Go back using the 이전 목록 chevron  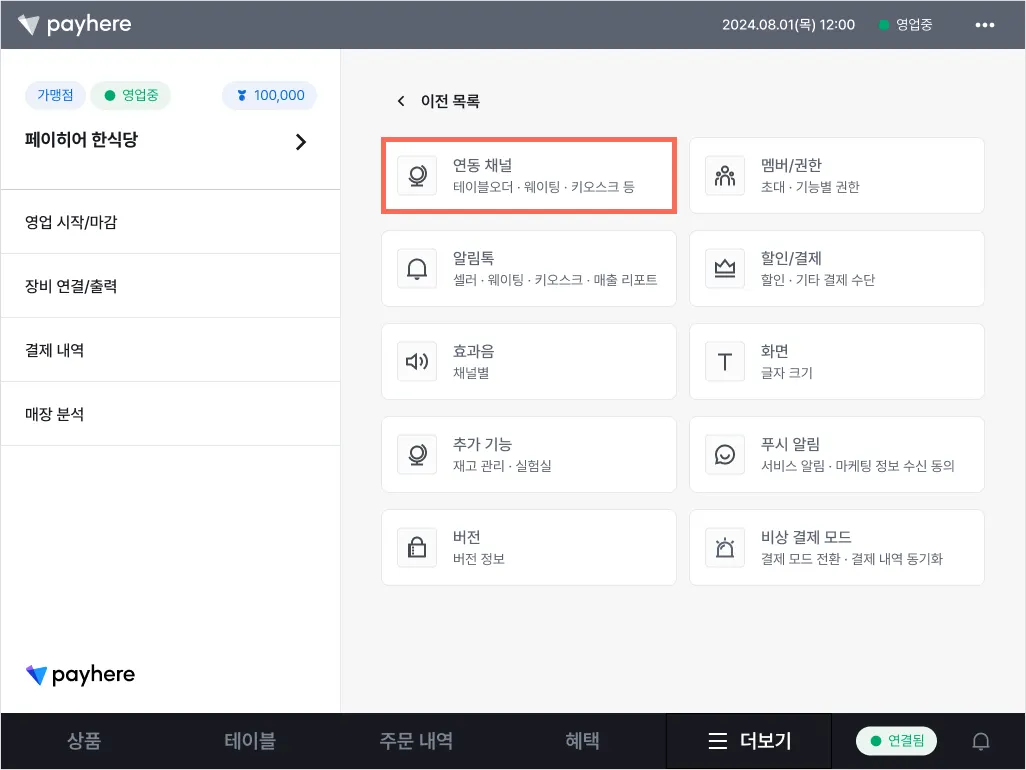[x=402, y=101]
